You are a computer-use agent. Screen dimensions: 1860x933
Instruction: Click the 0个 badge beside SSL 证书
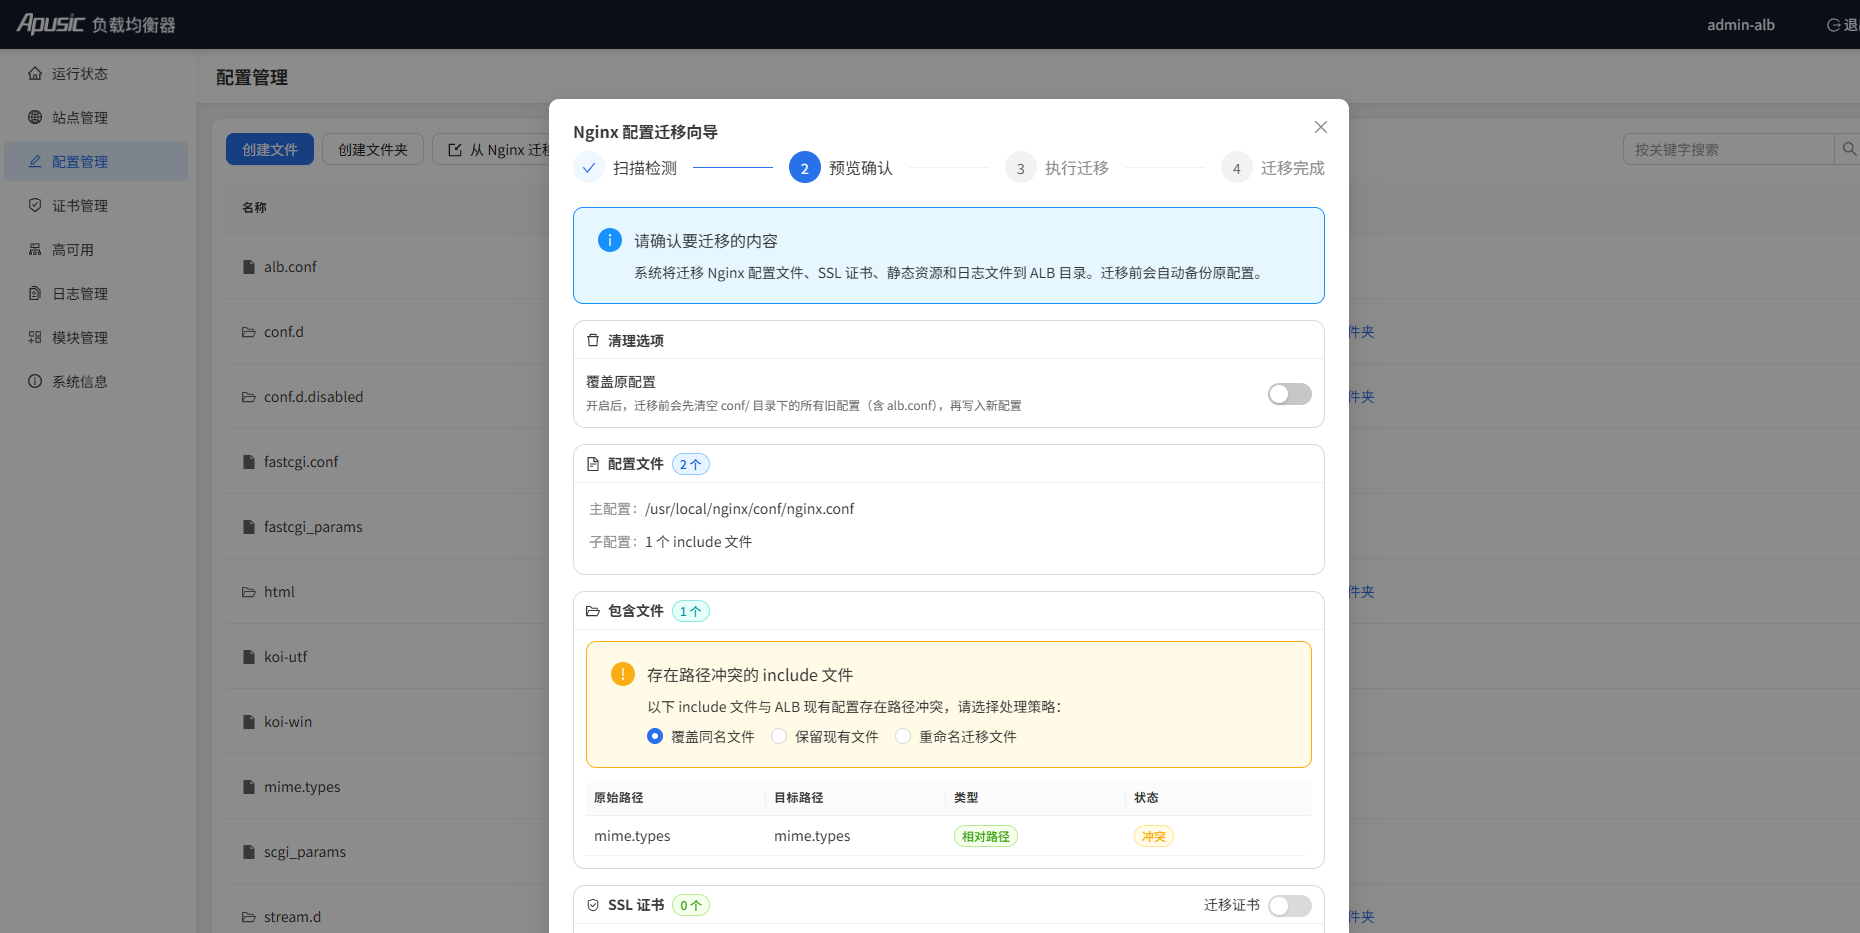691,905
